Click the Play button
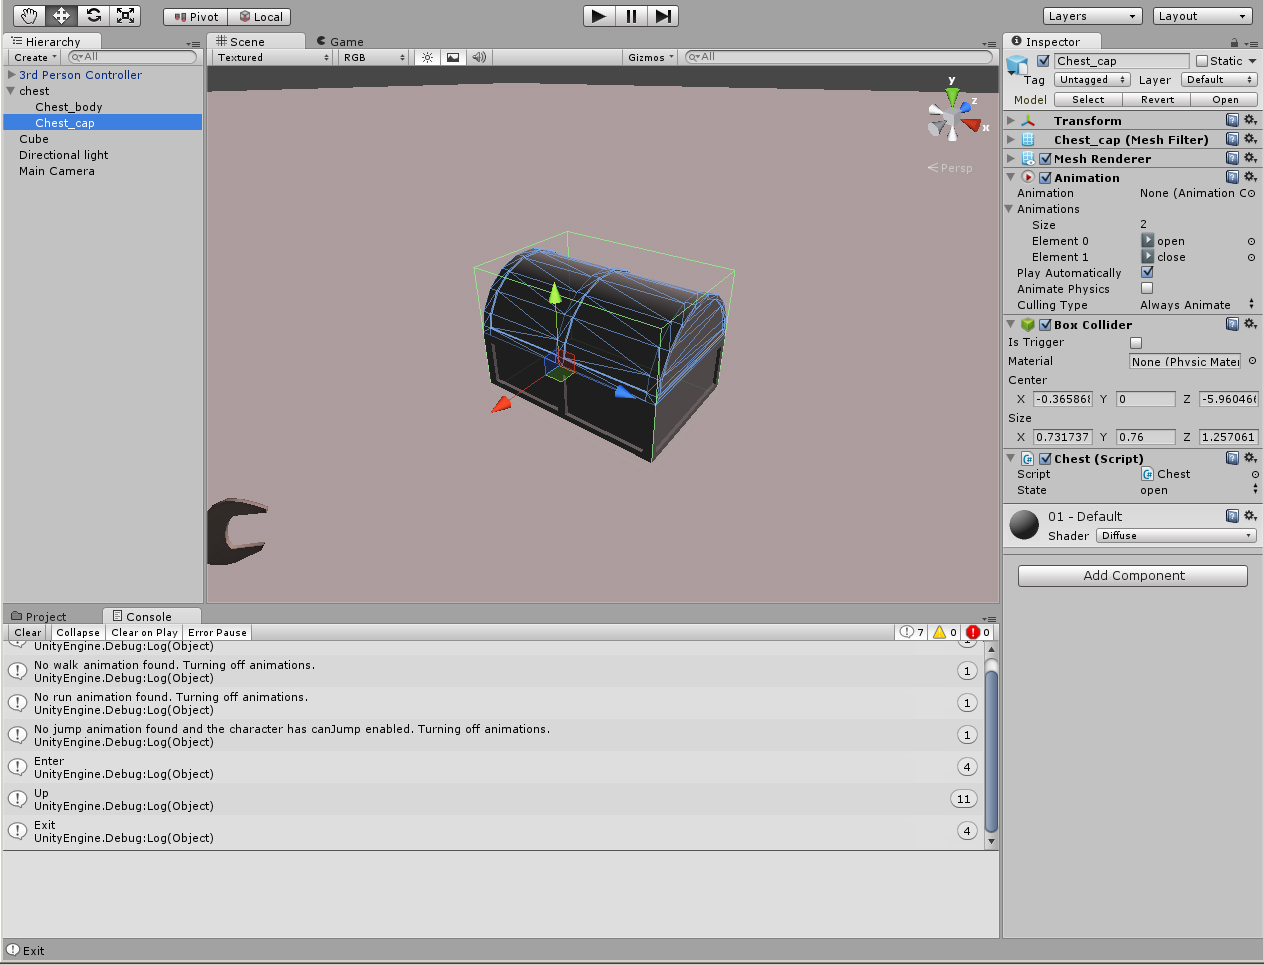1264x965 pixels. pos(598,15)
